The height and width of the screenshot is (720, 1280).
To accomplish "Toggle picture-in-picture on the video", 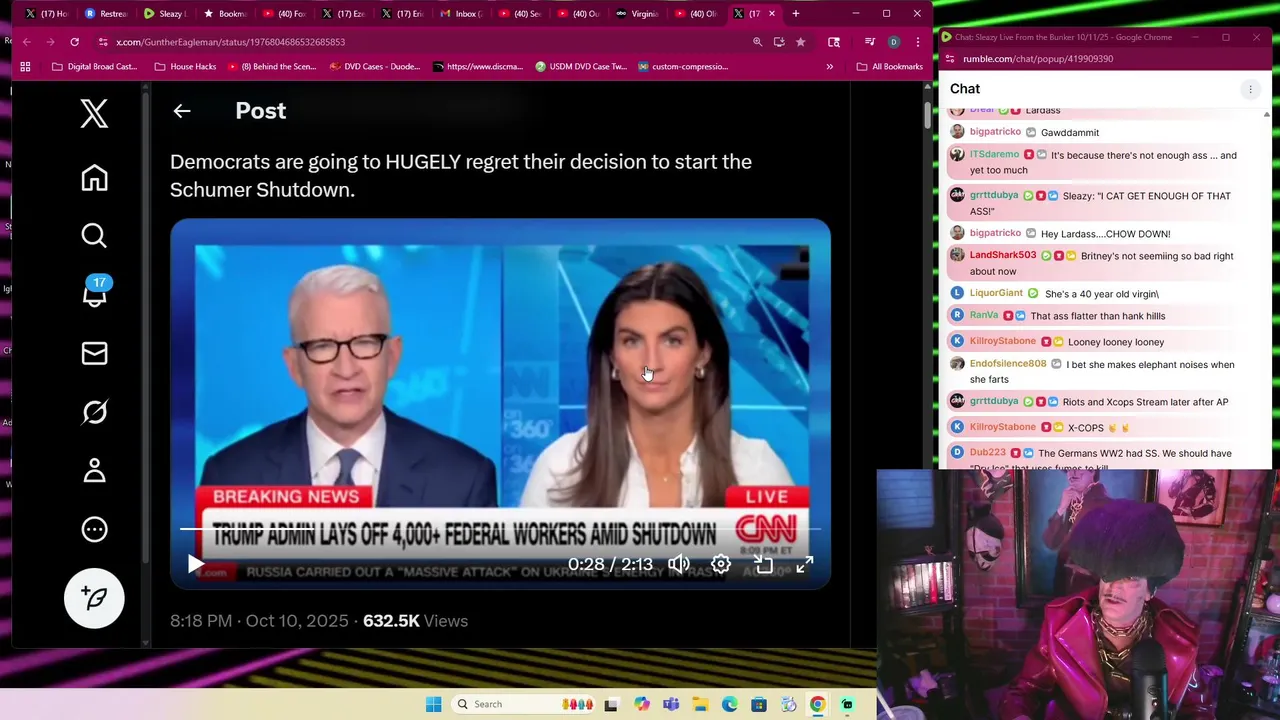I will tap(763, 564).
